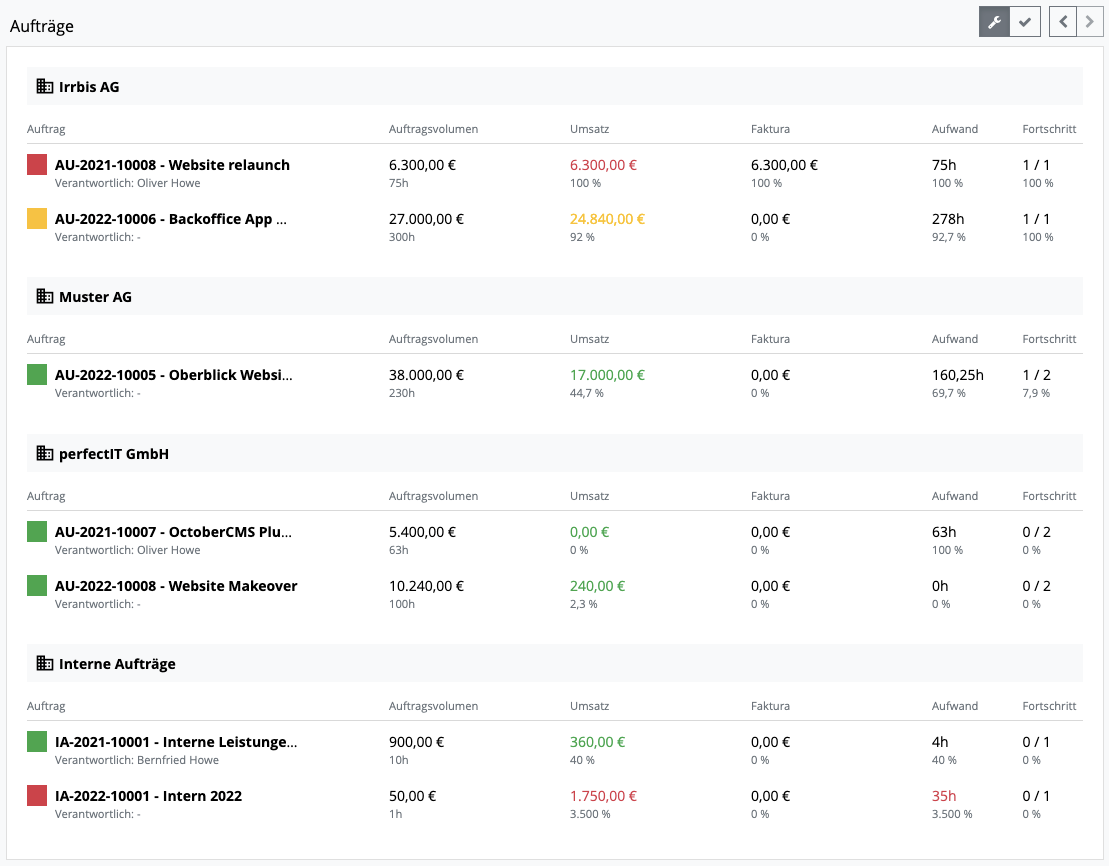Click the building icon beside Interne Aufträge
Image resolution: width=1109 pixels, height=866 pixels.
pos(45,664)
